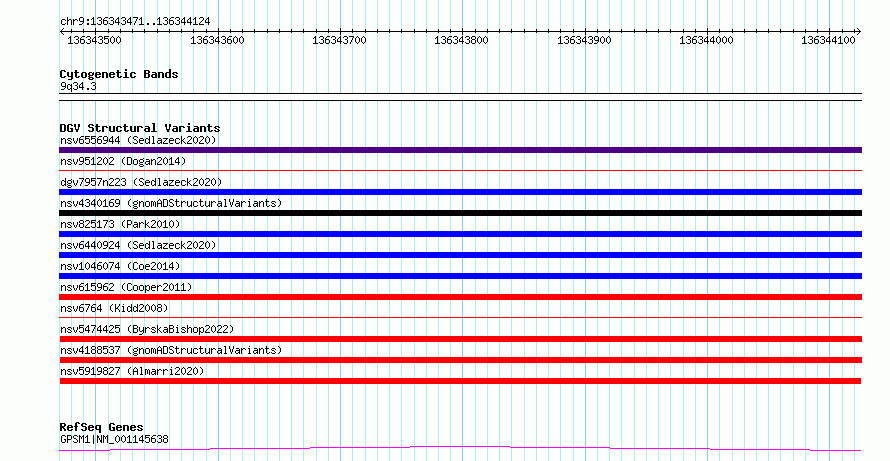The height and width of the screenshot is (461, 890).
Task: Click ruler position 136343800
Action: (x=461, y=40)
